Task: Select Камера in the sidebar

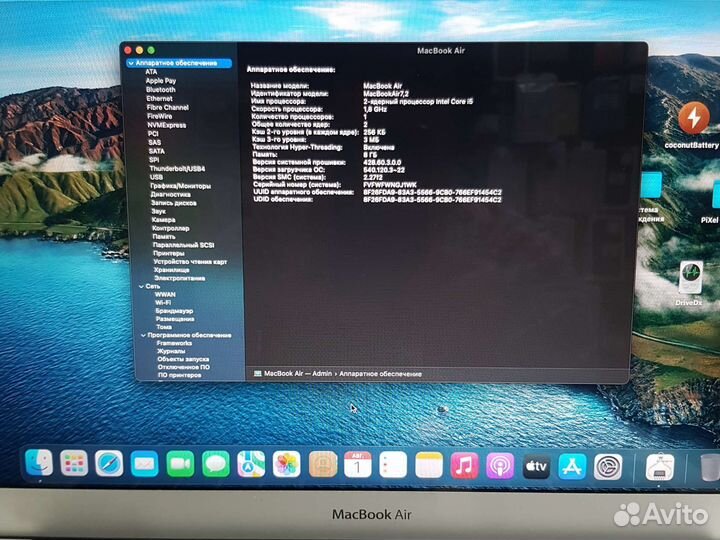Action: 163,219
